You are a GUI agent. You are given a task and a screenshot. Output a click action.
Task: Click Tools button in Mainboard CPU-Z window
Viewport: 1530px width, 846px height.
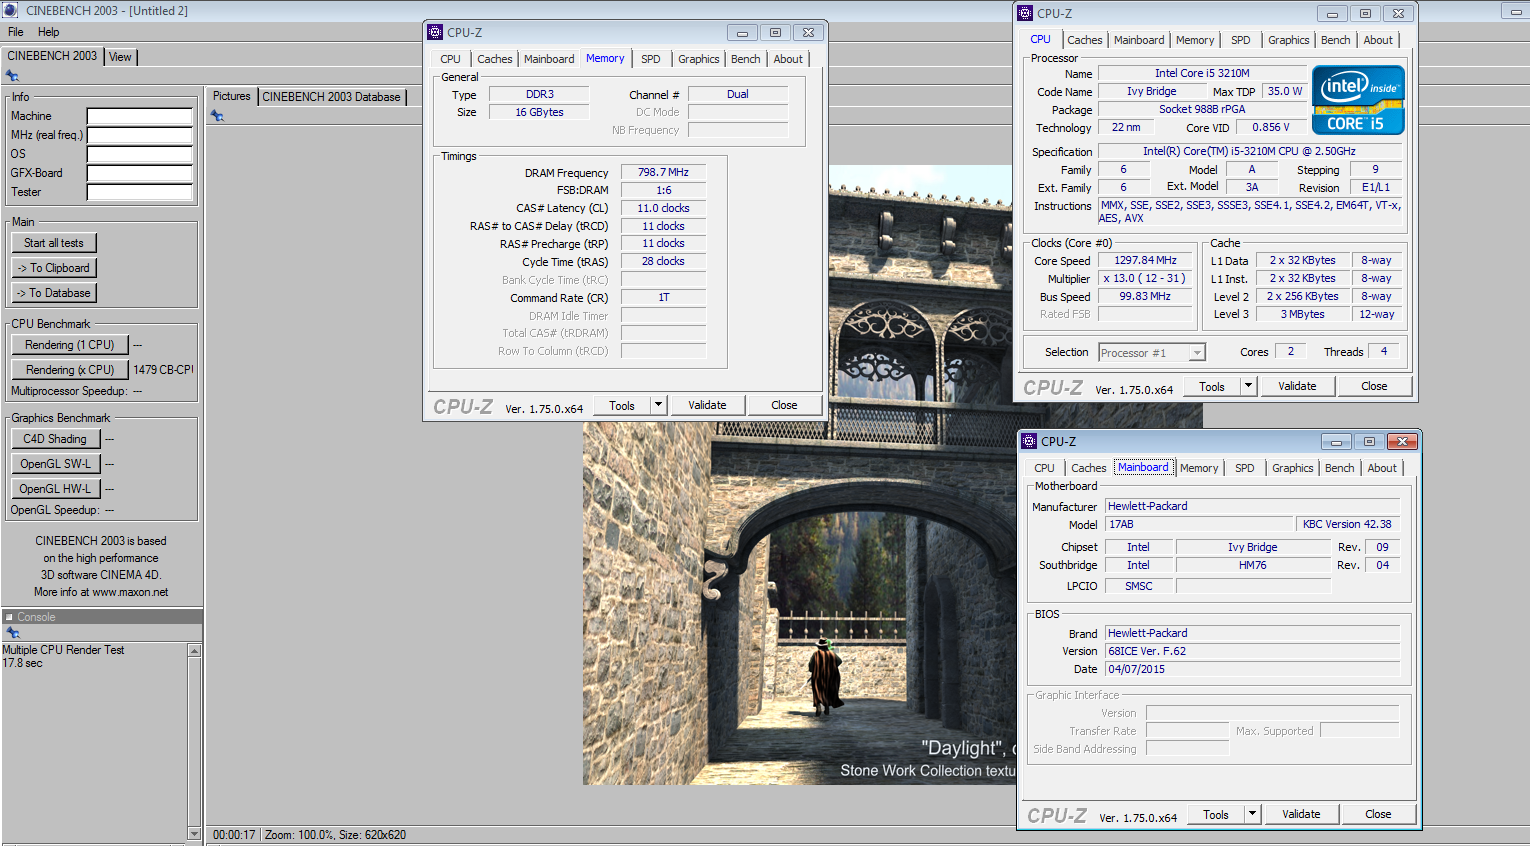tap(1216, 814)
